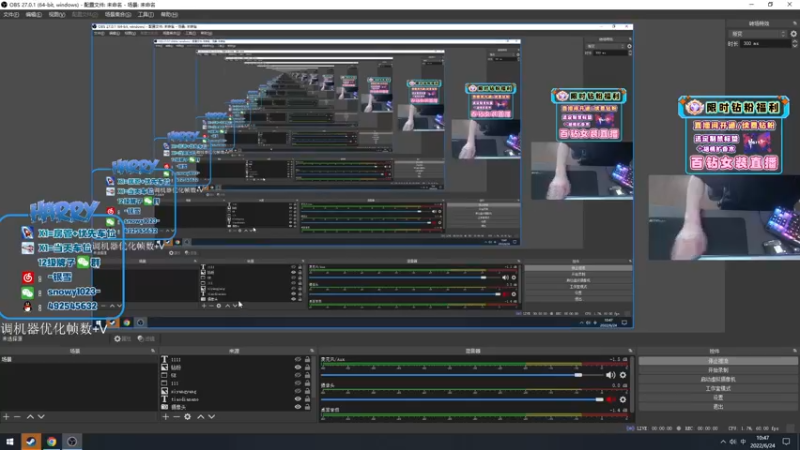This screenshot has width=800, height=450.
Task: Toggle the lock of the 摄像头 source
Action: point(307,407)
